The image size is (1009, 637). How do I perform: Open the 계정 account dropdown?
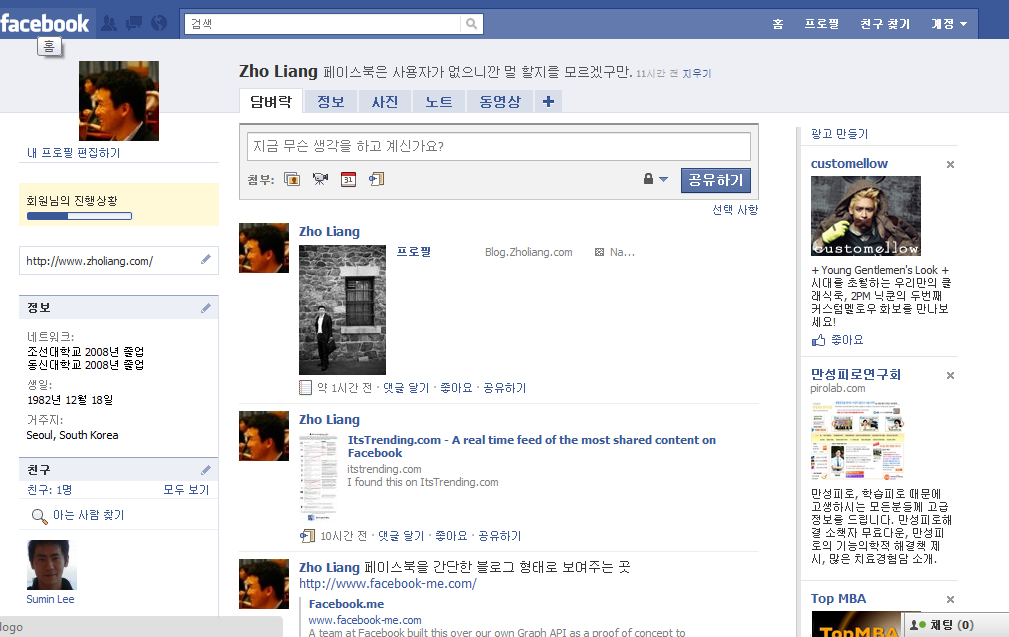pyautogui.click(x=949, y=24)
